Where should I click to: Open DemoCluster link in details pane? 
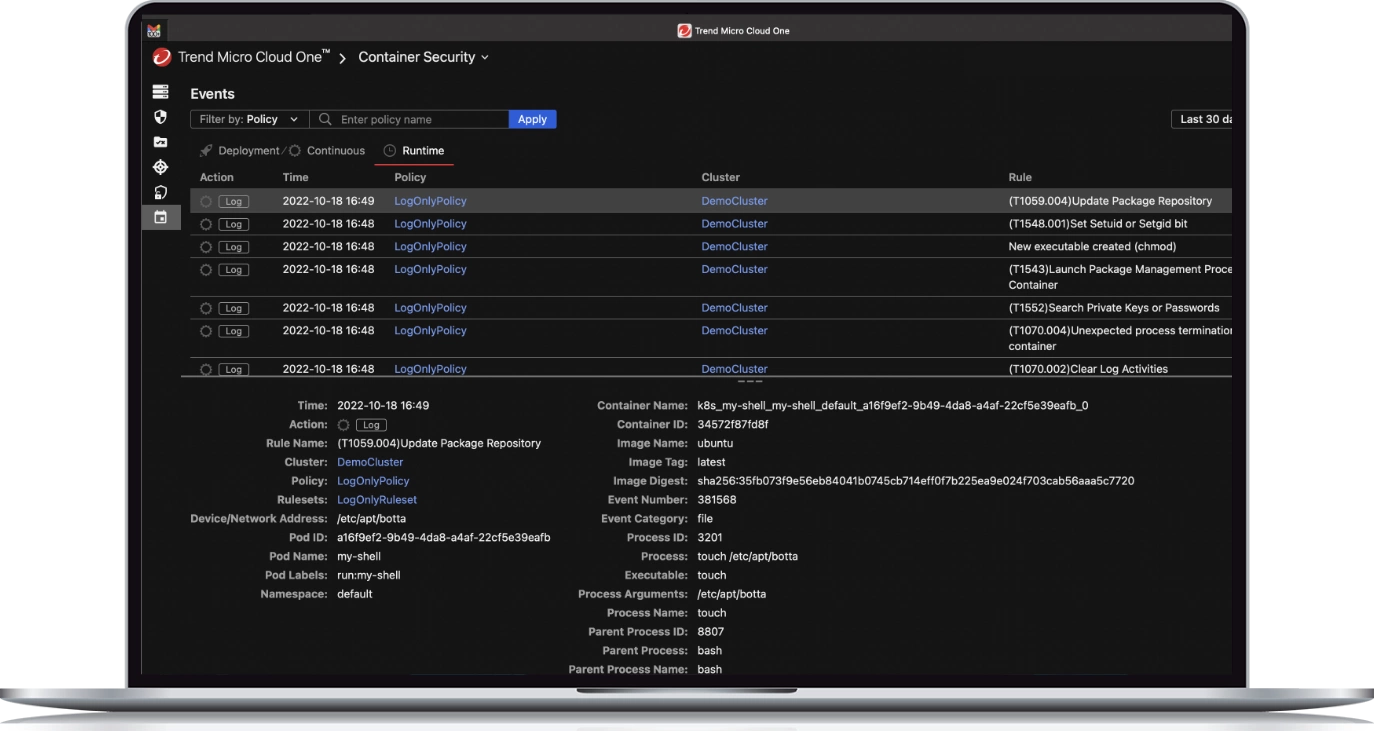(370, 463)
